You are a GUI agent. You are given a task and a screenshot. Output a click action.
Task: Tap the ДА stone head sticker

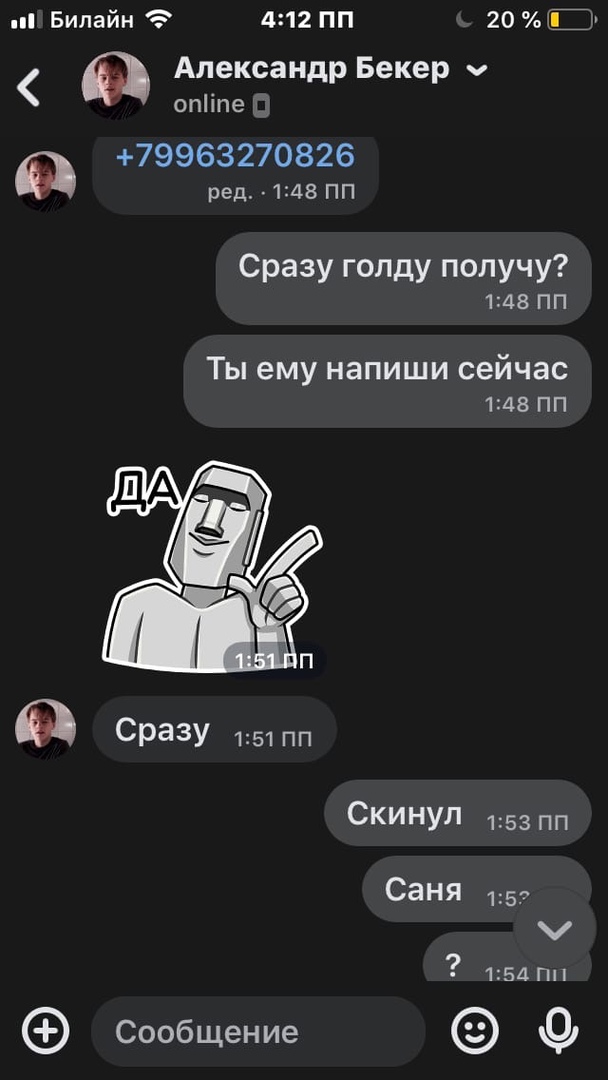(214, 566)
